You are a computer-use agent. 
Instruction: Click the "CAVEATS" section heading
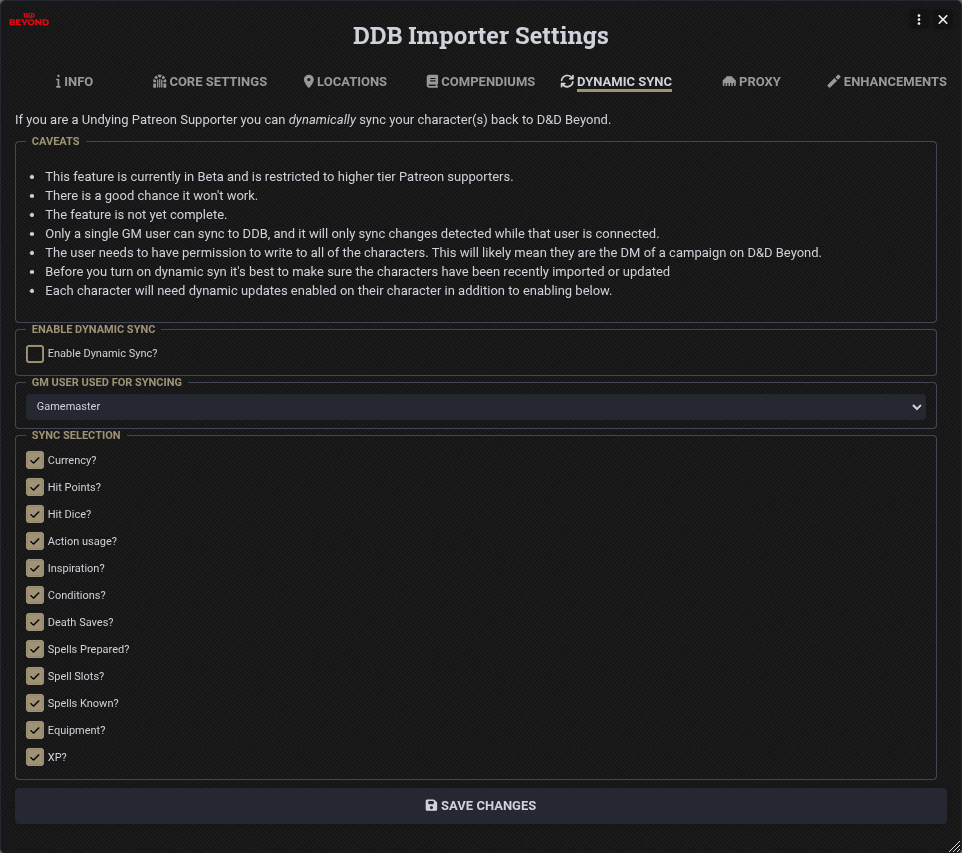coord(55,141)
